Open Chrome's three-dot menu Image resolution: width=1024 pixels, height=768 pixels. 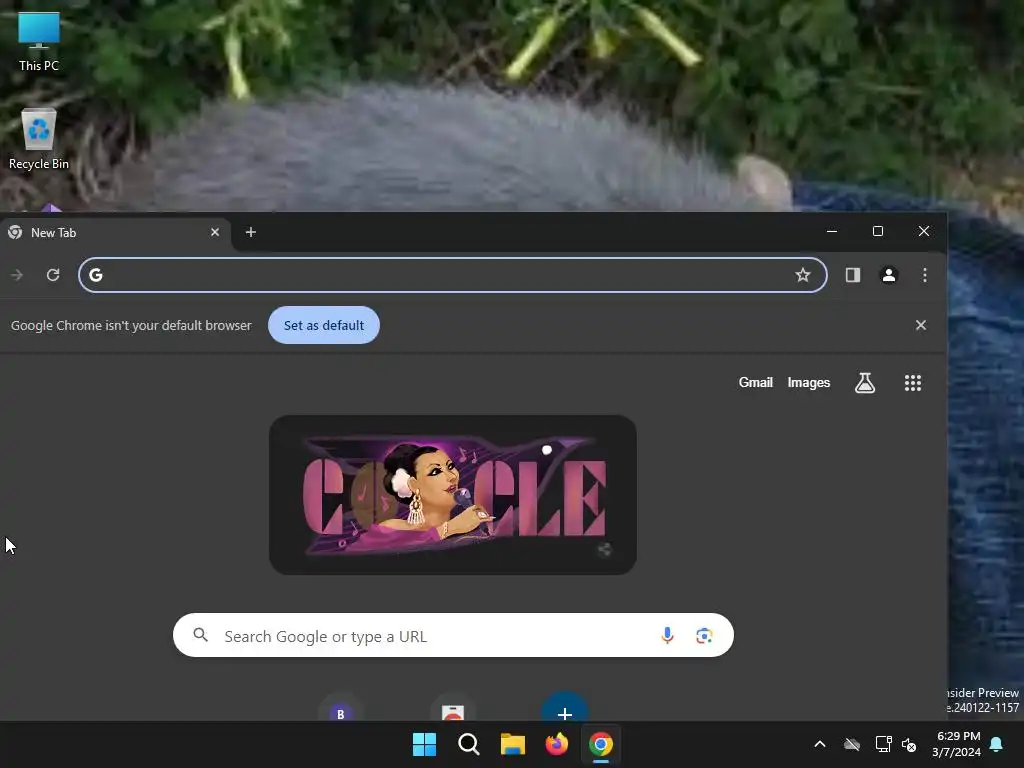pos(925,275)
